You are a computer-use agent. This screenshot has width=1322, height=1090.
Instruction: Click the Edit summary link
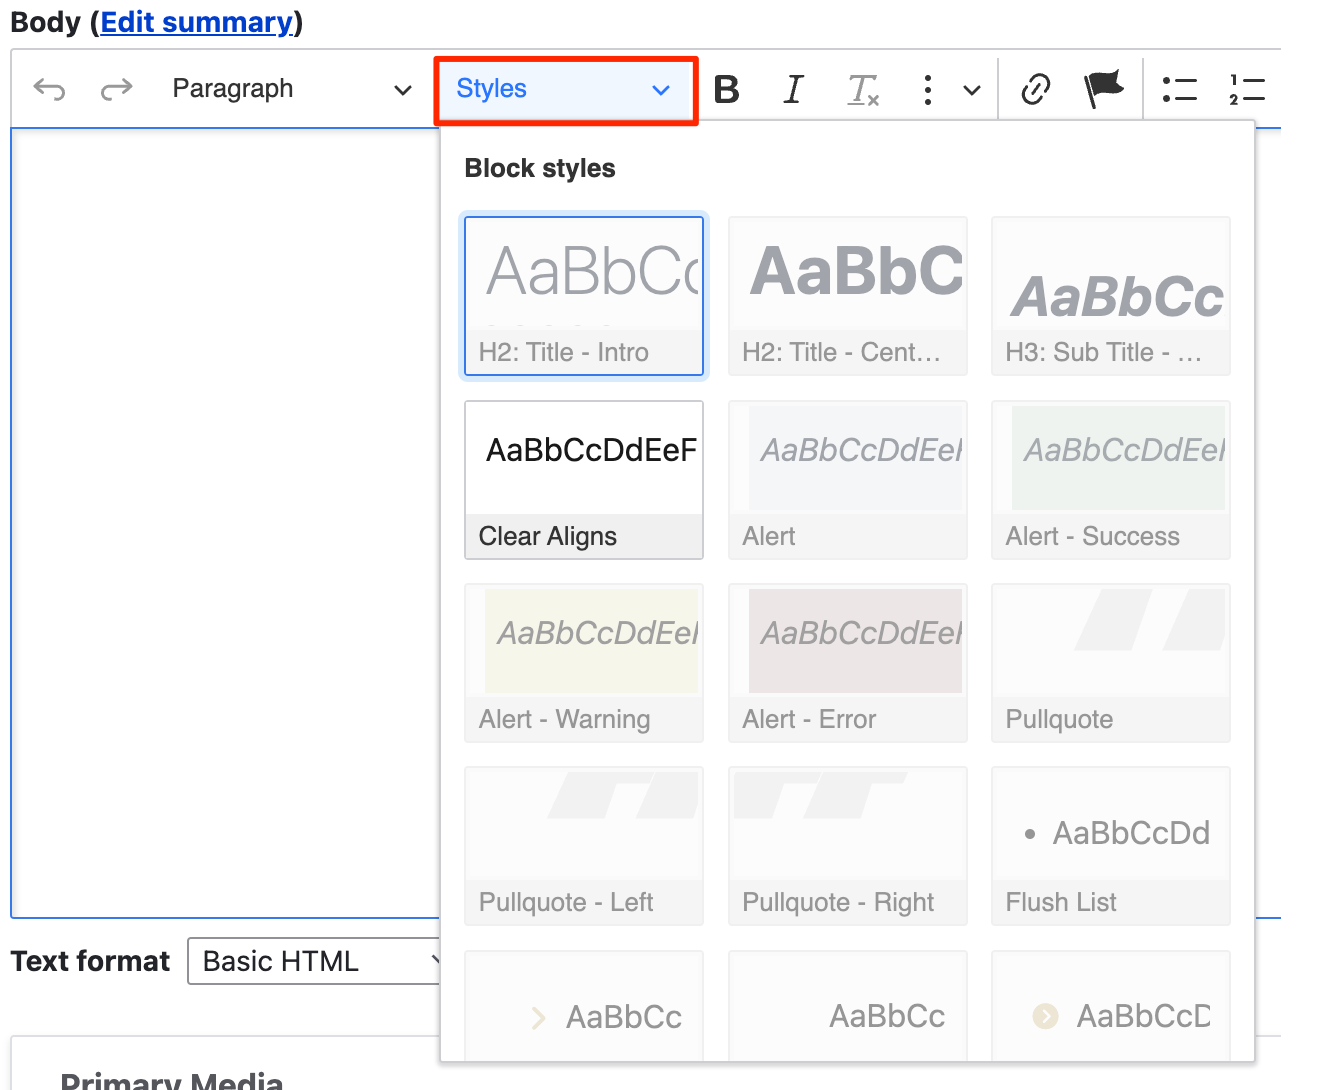pos(197,22)
